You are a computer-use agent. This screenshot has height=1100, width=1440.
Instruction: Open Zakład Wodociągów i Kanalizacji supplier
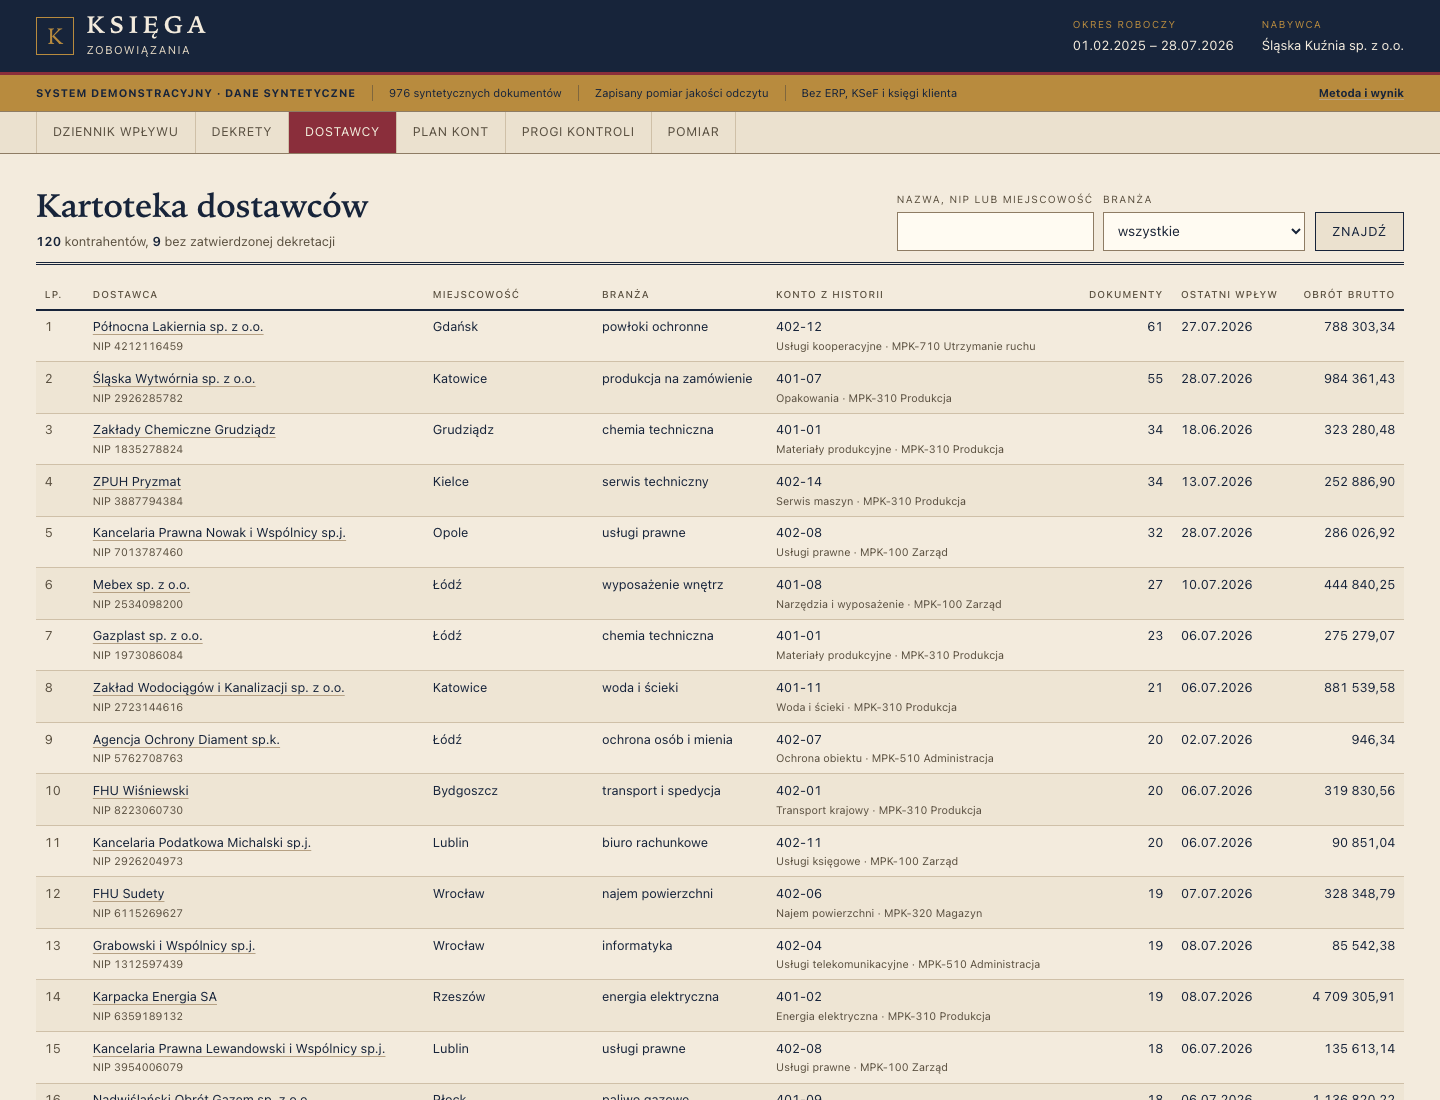[219, 688]
